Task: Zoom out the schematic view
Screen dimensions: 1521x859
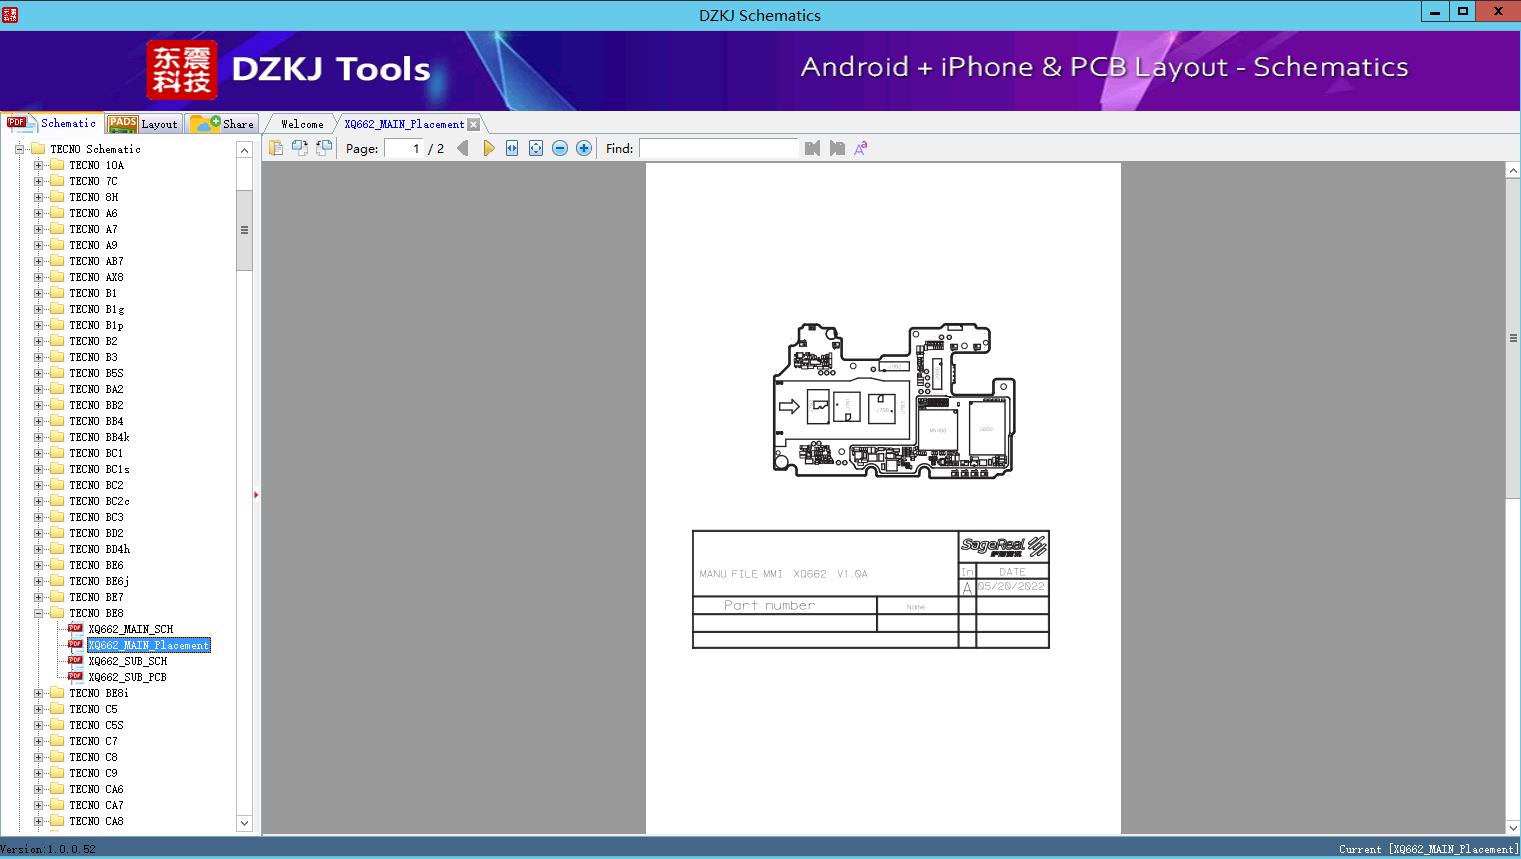Action: 560,148
